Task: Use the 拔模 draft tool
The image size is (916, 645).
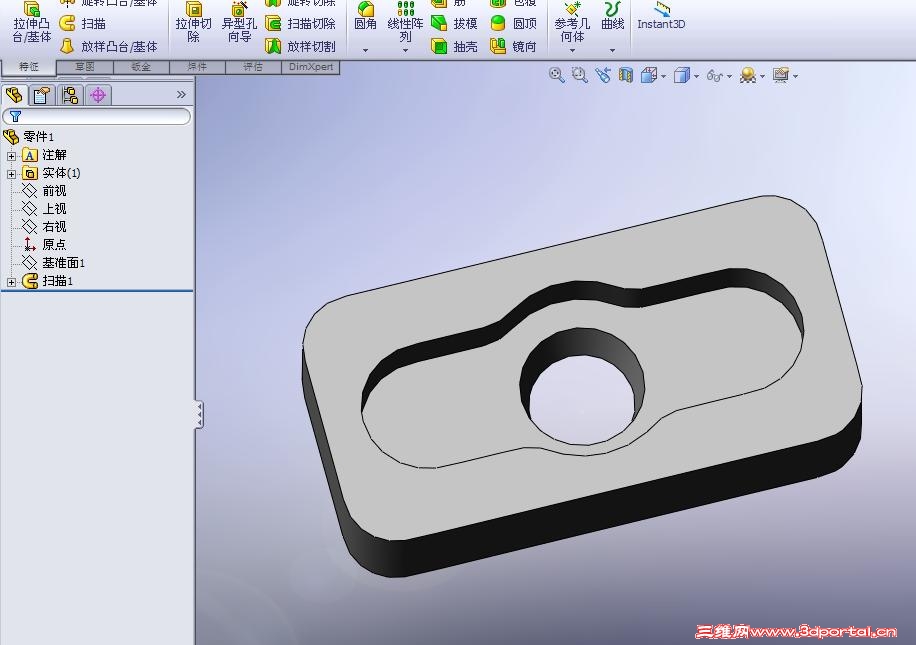Action: (x=454, y=23)
